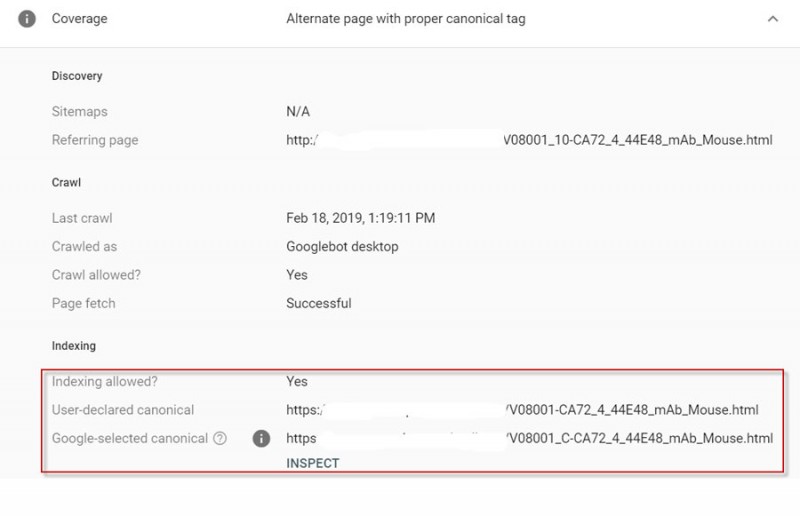
Task: Click the Sitemaps 'N/A' value
Action: [298, 112]
